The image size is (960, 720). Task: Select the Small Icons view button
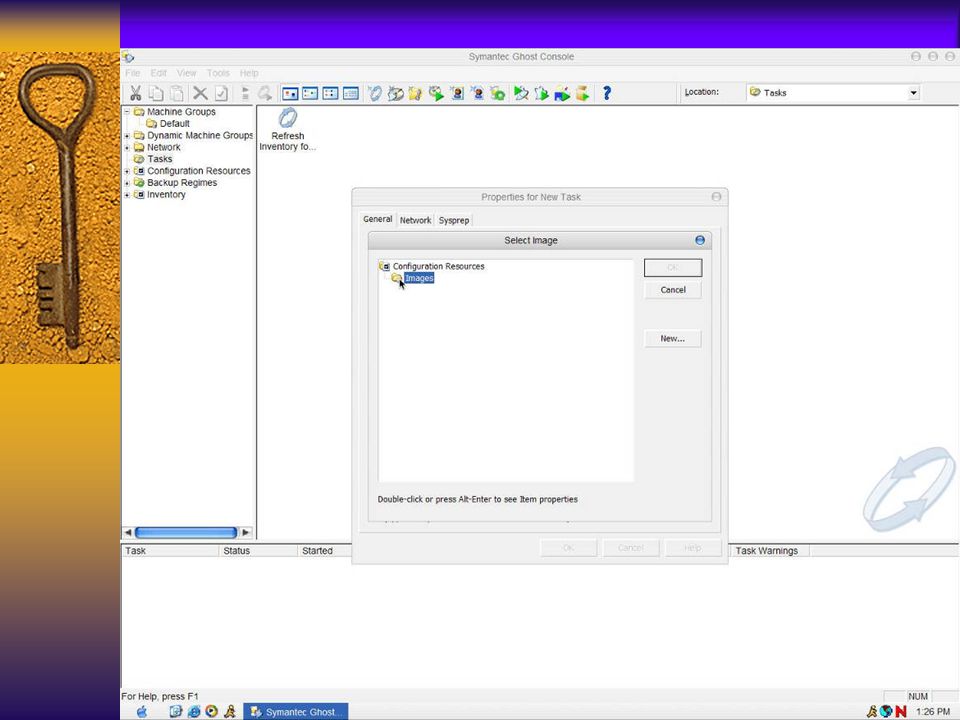pos(310,93)
